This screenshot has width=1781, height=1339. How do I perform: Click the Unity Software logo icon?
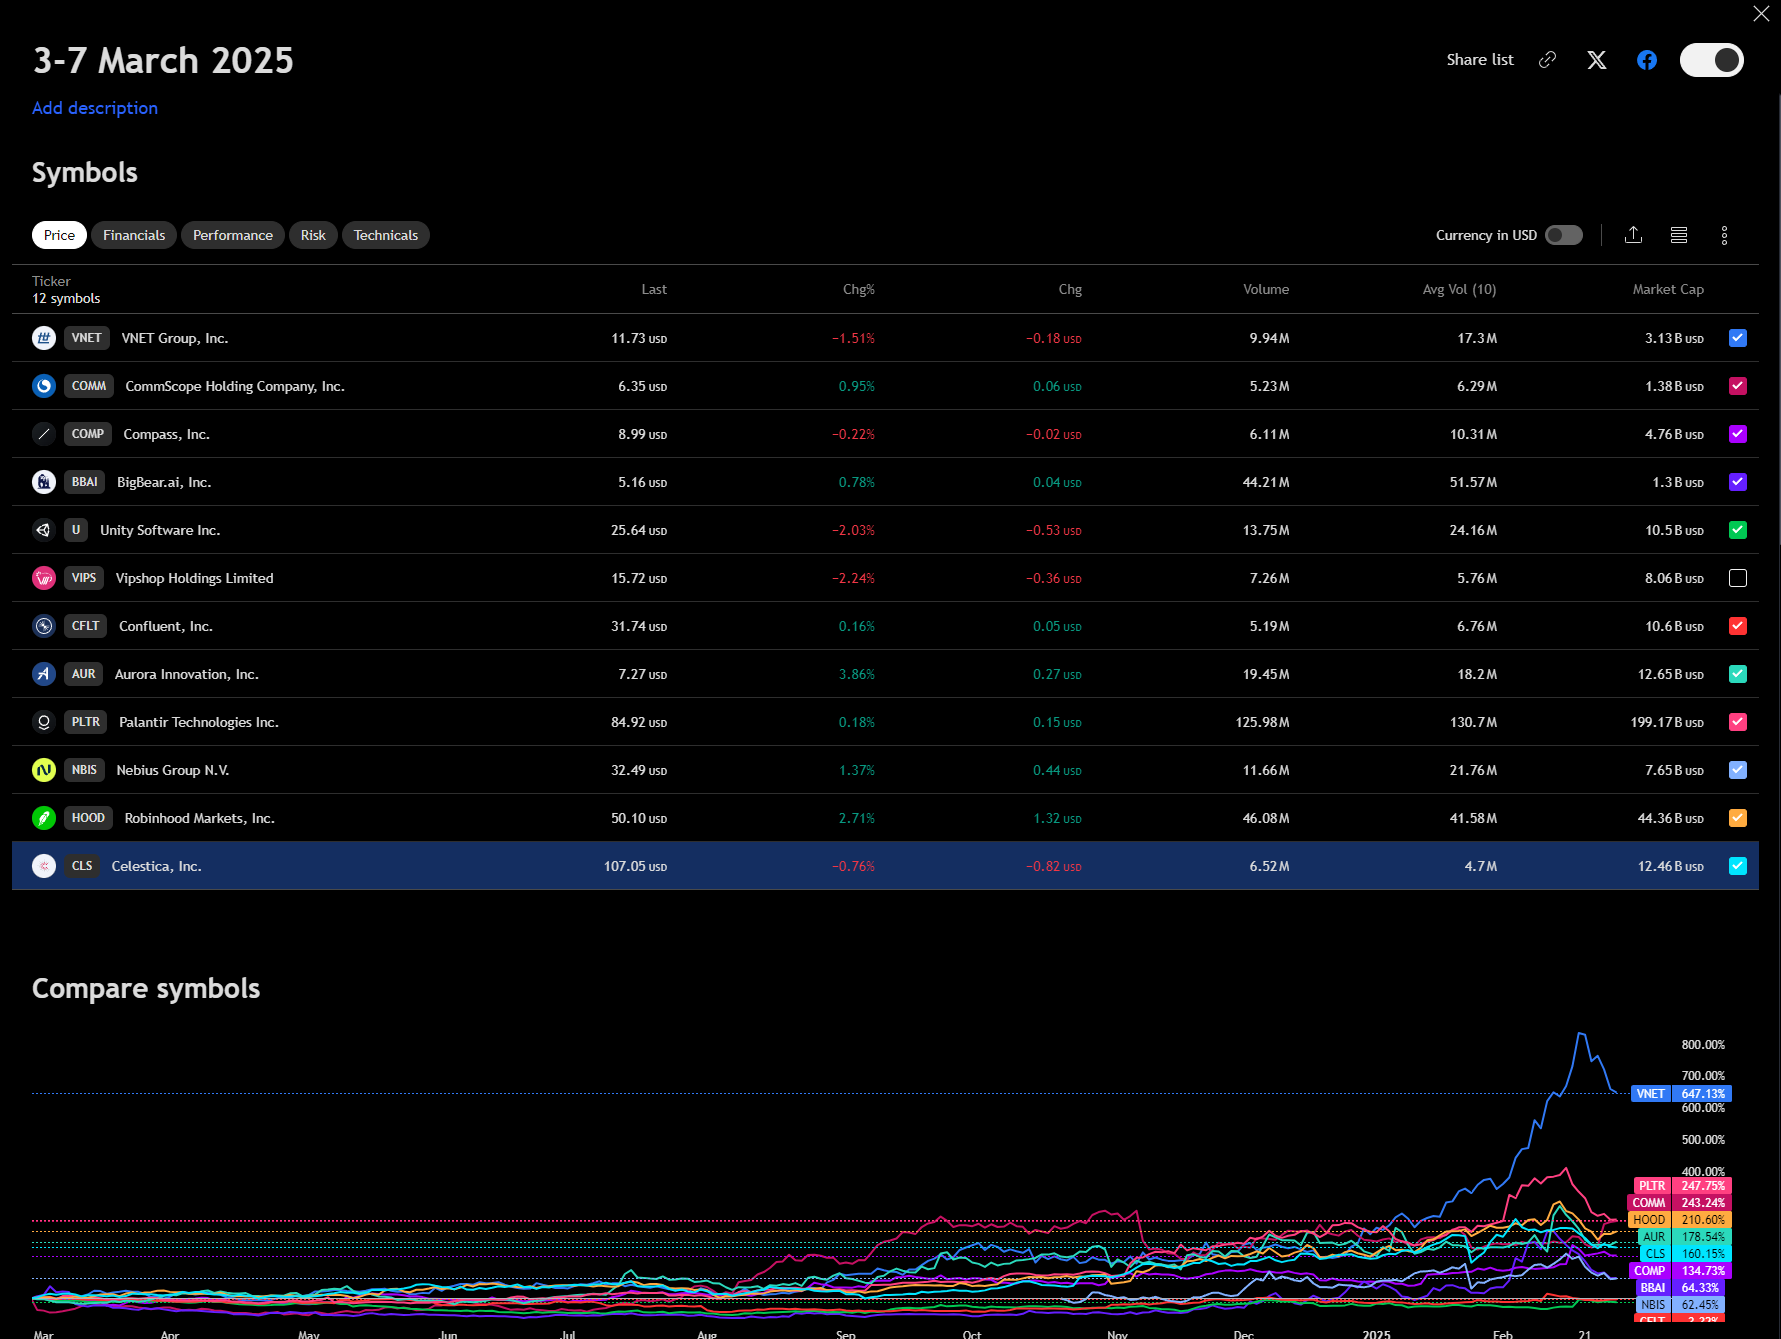44,530
